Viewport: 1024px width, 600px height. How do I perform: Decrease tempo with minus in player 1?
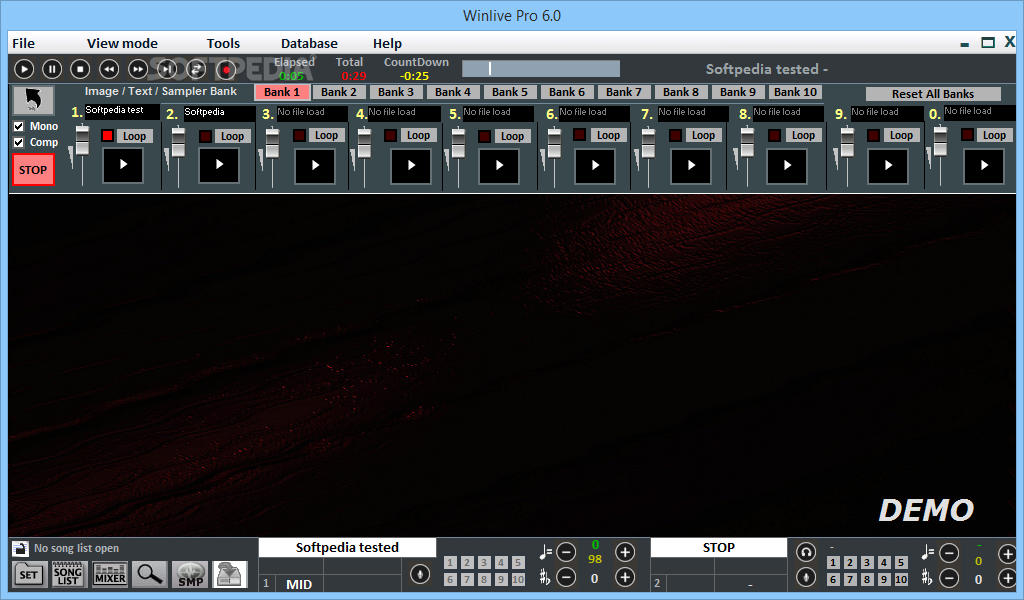(x=566, y=552)
